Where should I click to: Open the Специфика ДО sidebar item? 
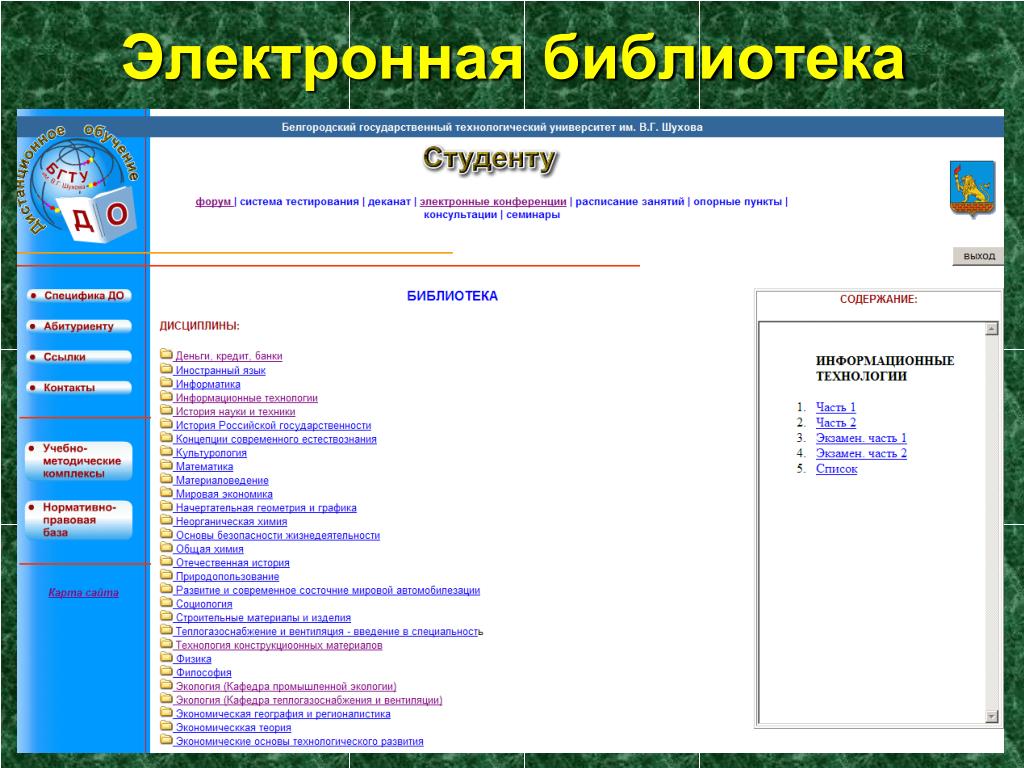[79, 296]
